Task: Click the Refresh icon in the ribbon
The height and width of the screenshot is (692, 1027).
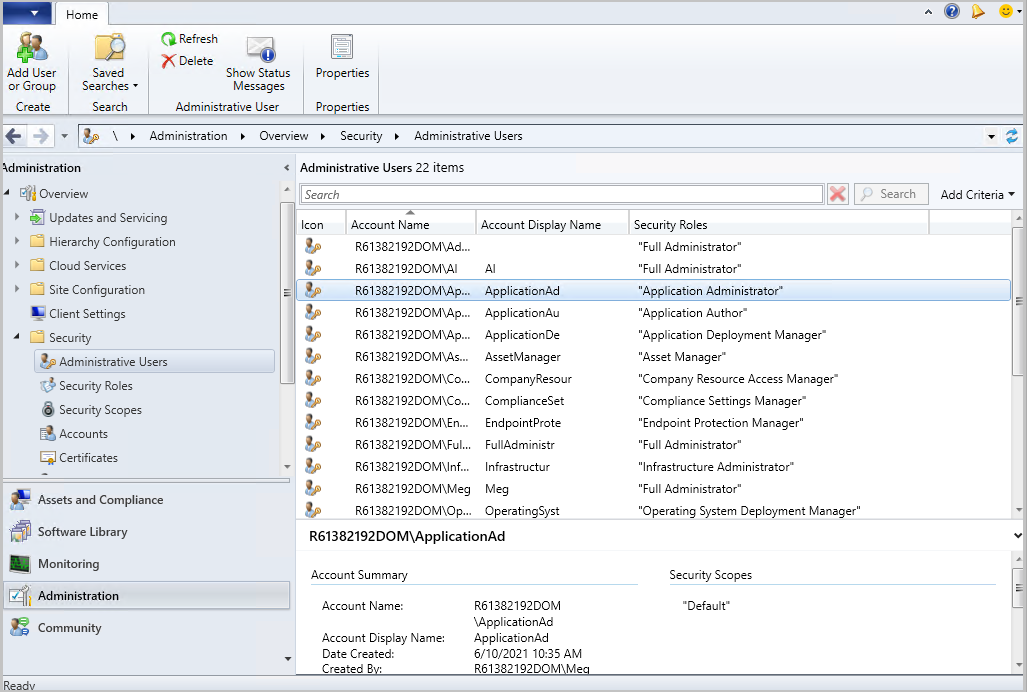Action: click(x=189, y=39)
